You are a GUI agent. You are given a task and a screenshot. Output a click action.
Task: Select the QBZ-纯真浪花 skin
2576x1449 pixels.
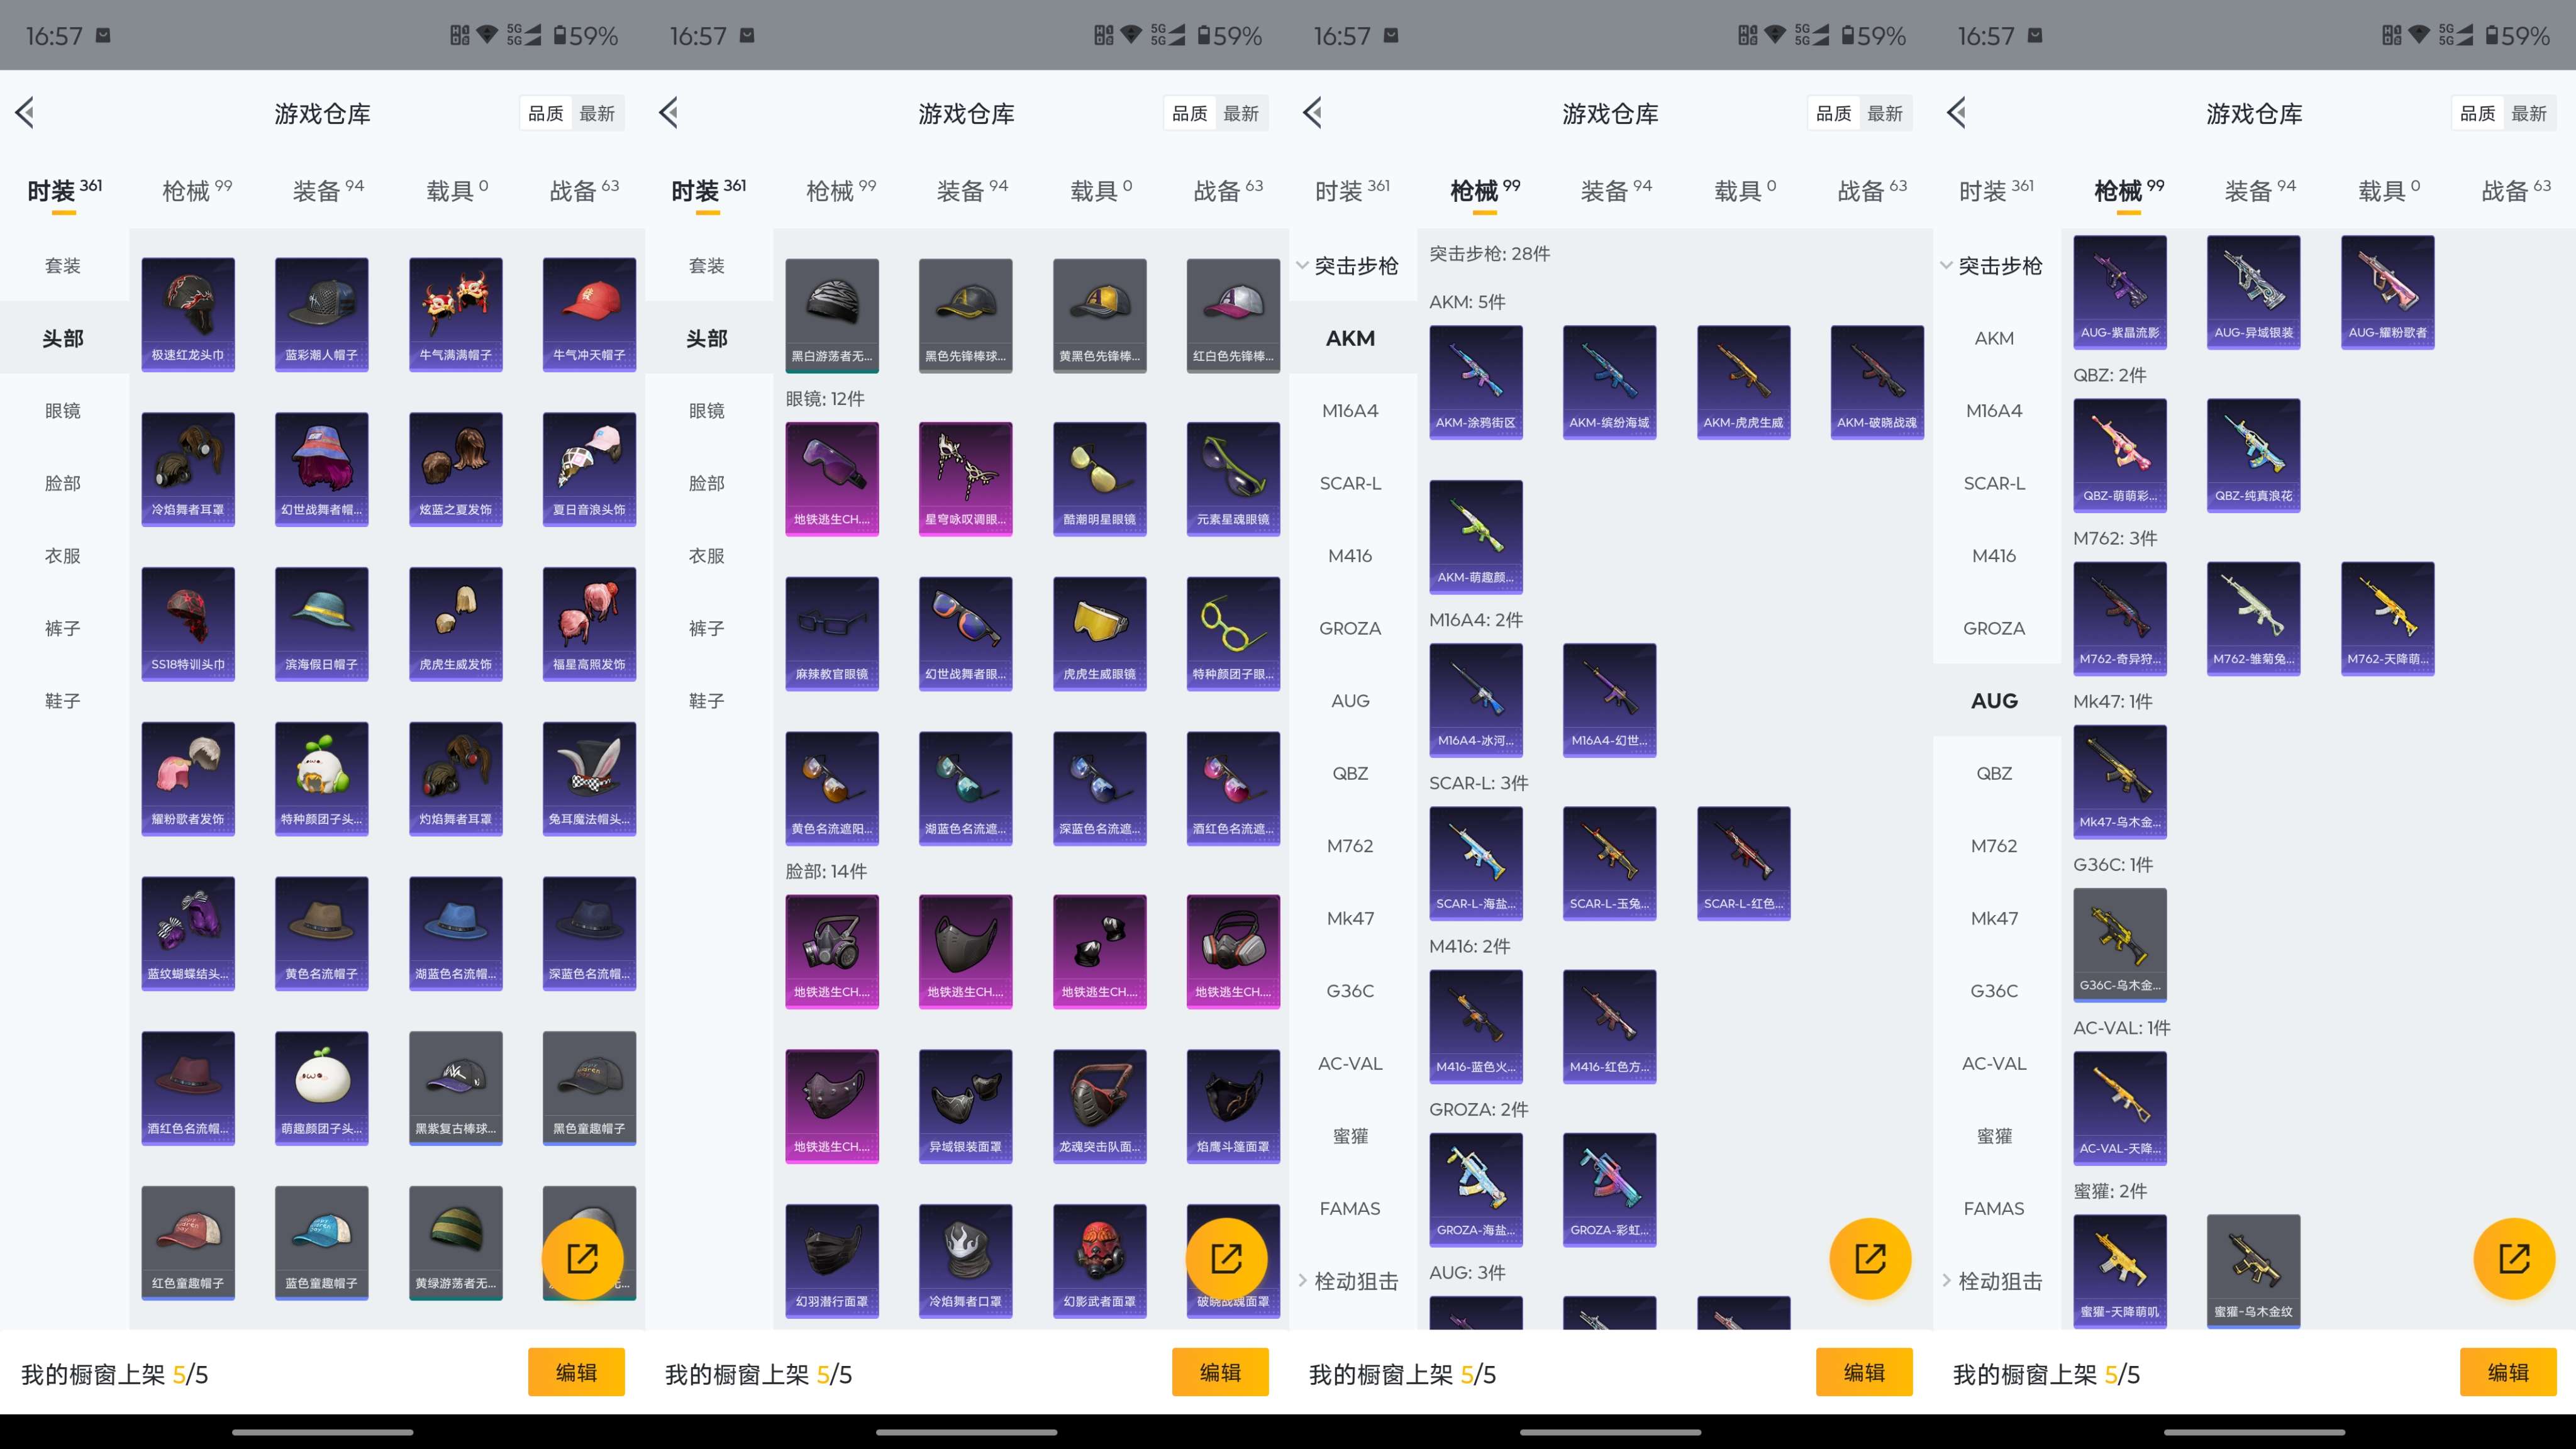coord(2254,456)
